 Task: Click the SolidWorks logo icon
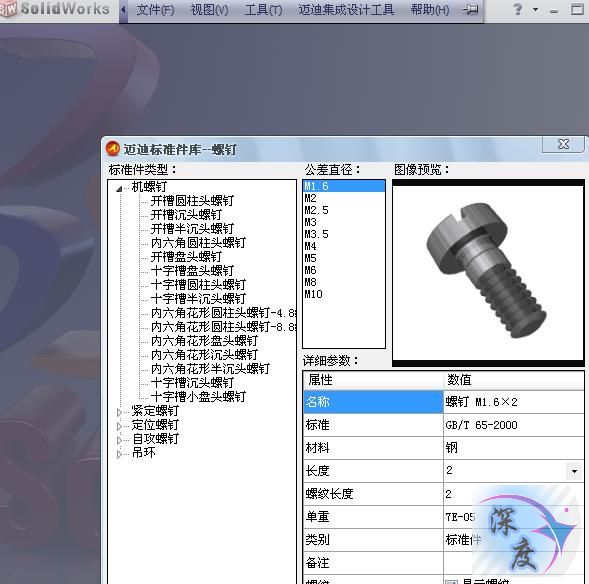tap(8, 9)
